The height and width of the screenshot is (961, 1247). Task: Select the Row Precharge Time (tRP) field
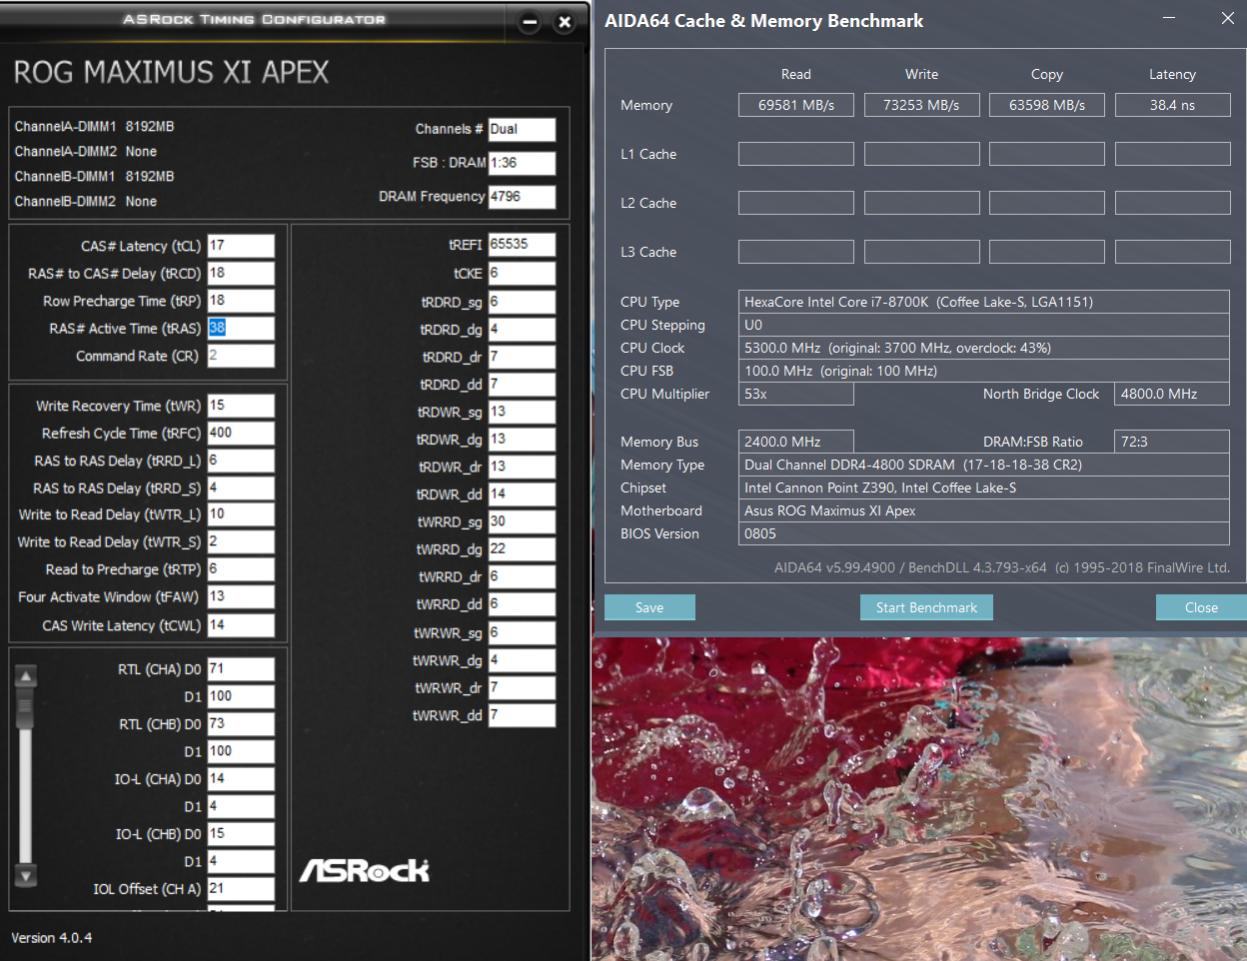coord(241,301)
